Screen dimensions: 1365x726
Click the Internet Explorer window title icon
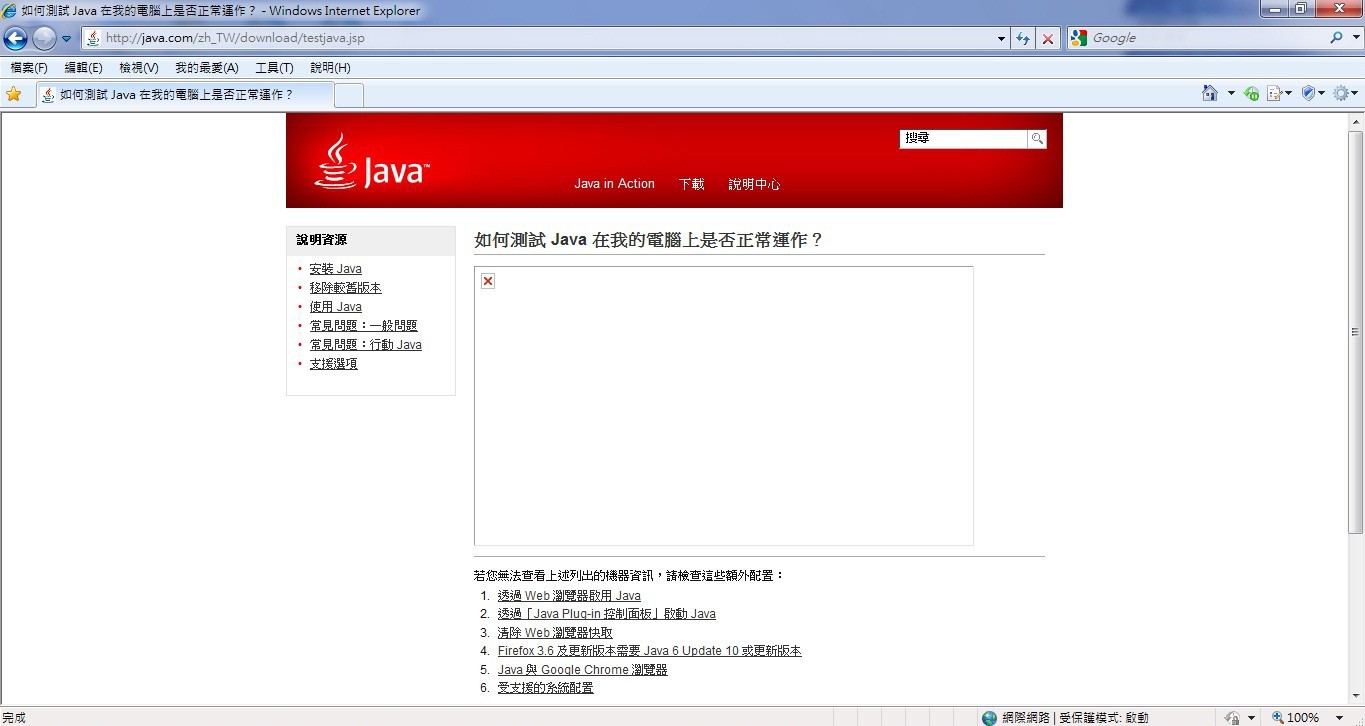point(10,11)
